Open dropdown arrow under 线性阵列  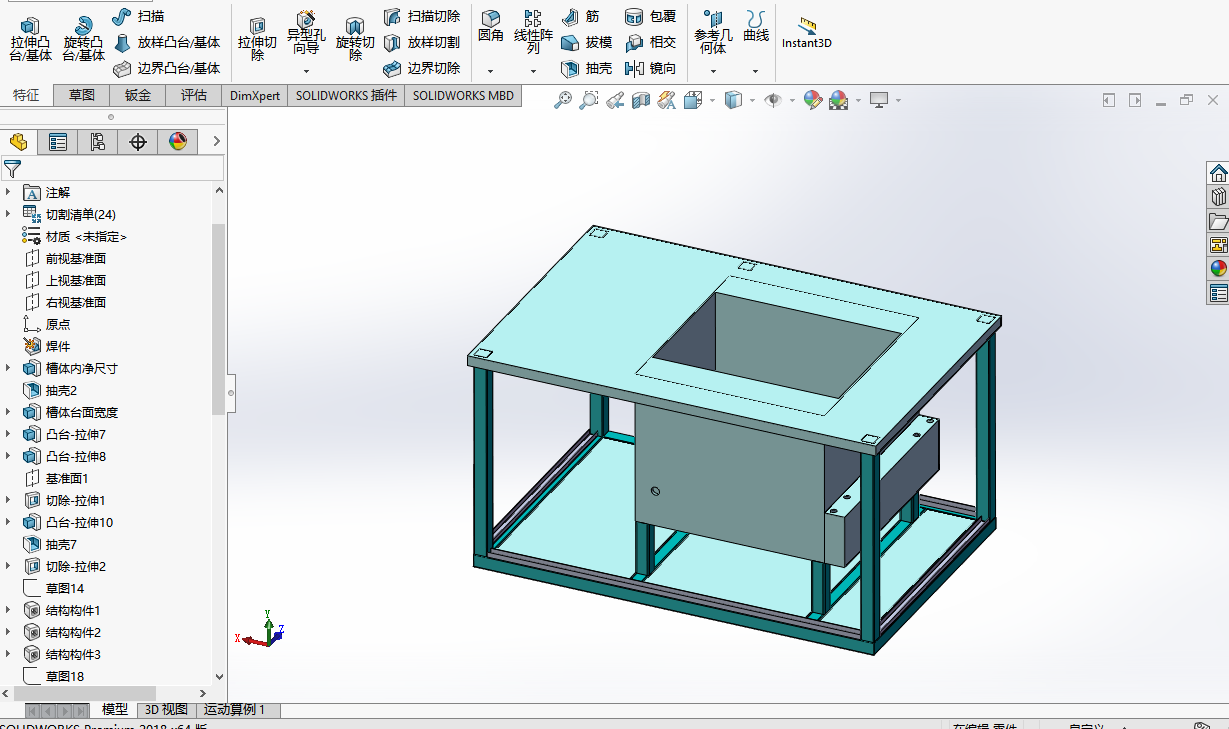[x=533, y=71]
